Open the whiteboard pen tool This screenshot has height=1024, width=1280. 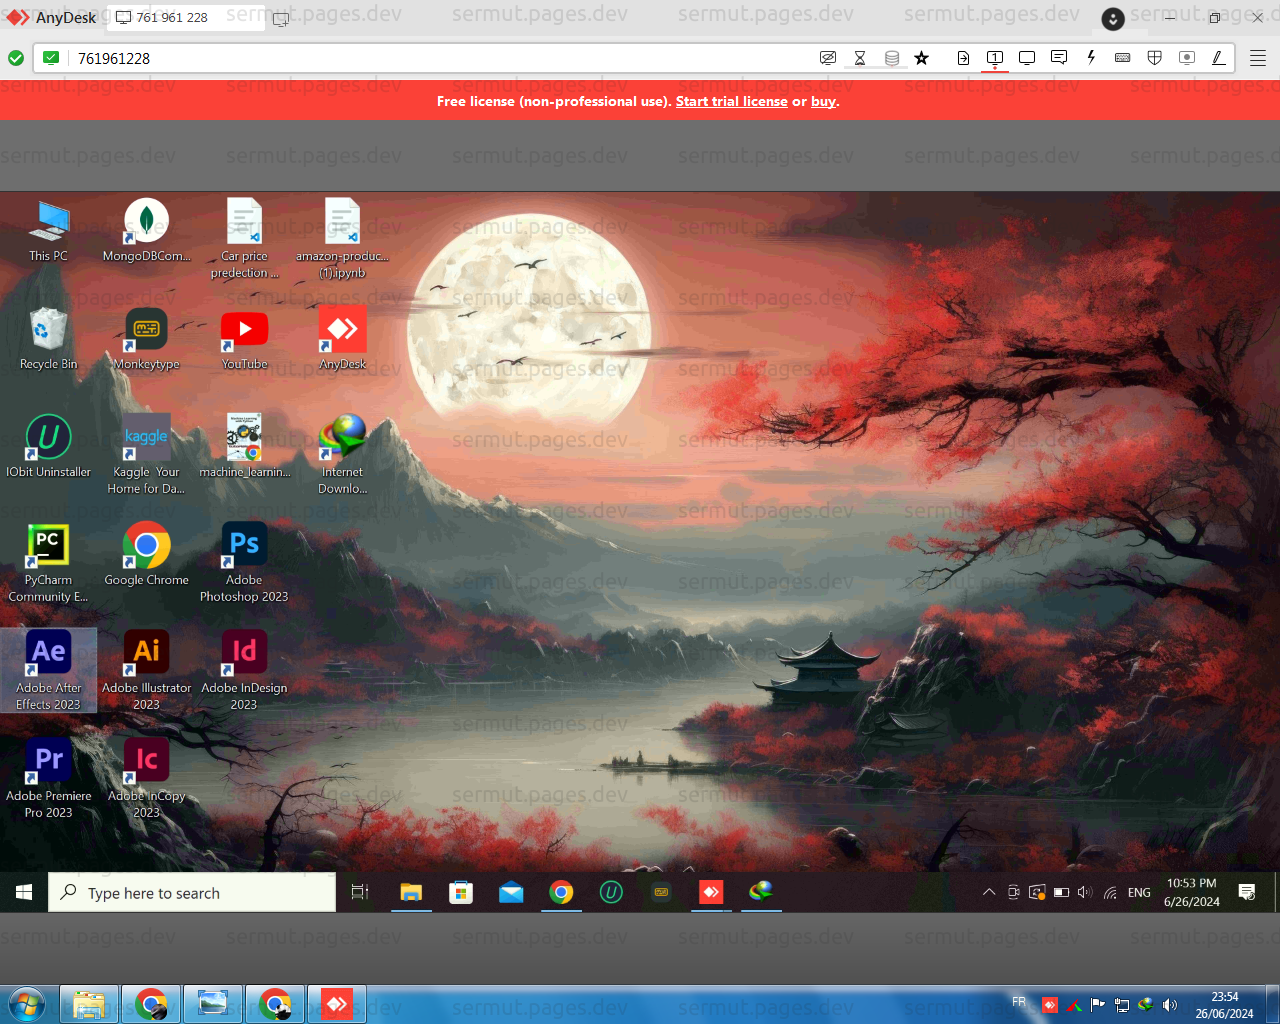click(x=1218, y=57)
